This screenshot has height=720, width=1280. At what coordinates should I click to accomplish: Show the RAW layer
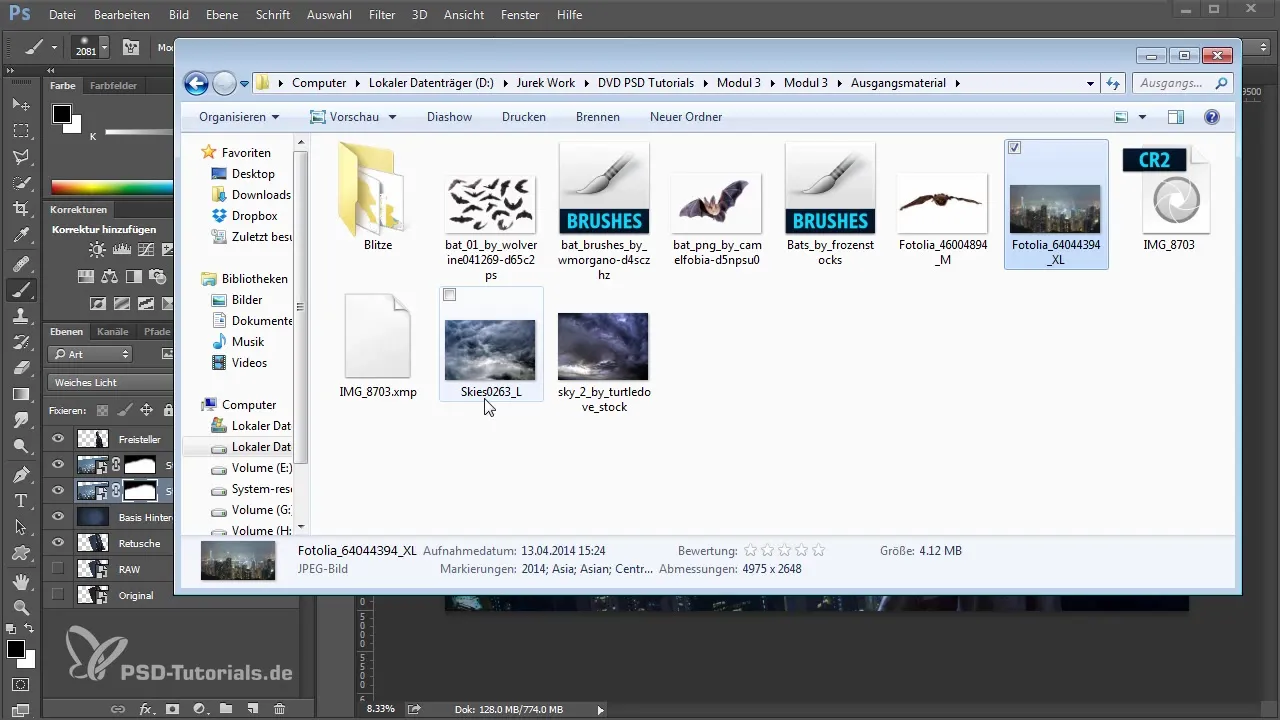click(58, 569)
